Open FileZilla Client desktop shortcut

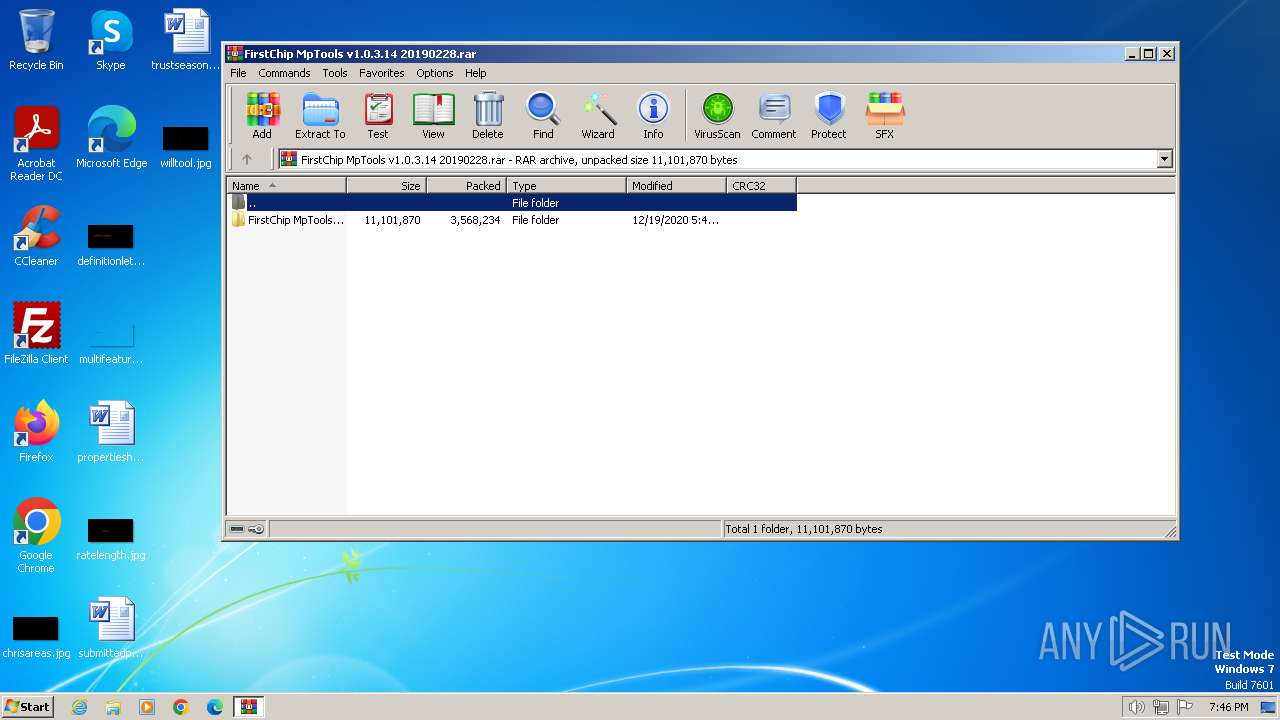tap(36, 334)
